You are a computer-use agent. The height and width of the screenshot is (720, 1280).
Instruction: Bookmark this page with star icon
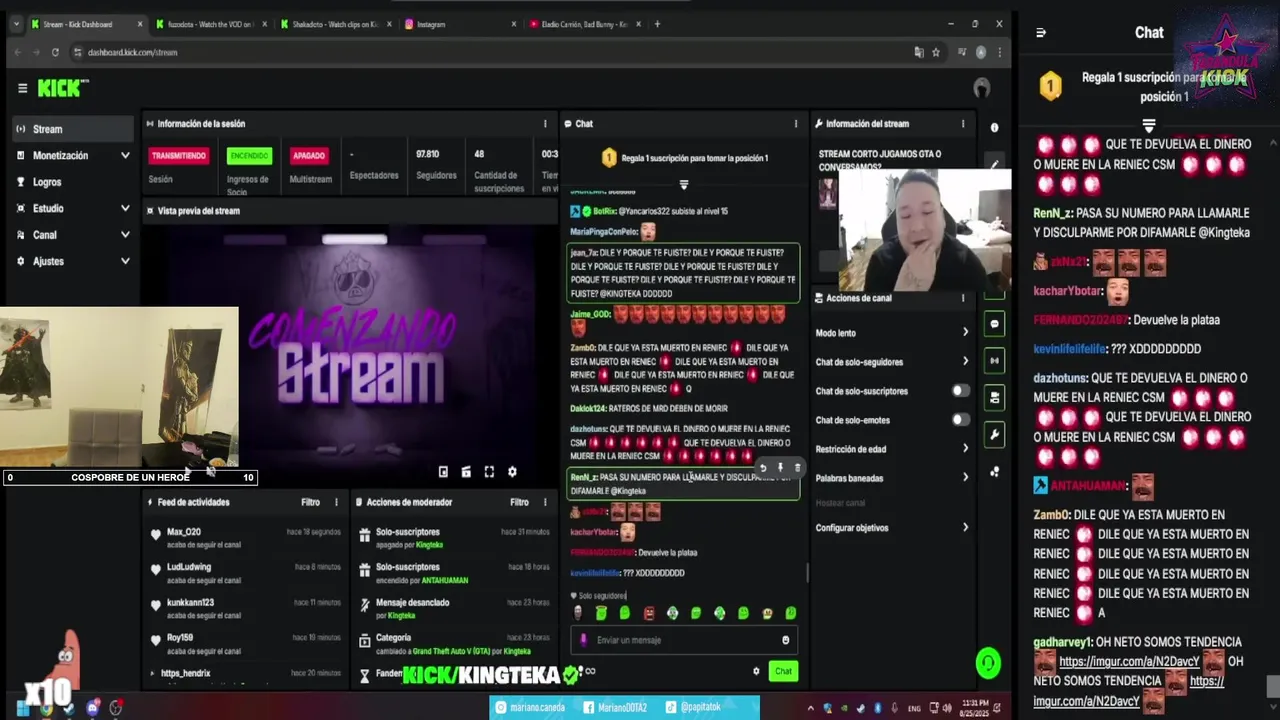(x=936, y=52)
